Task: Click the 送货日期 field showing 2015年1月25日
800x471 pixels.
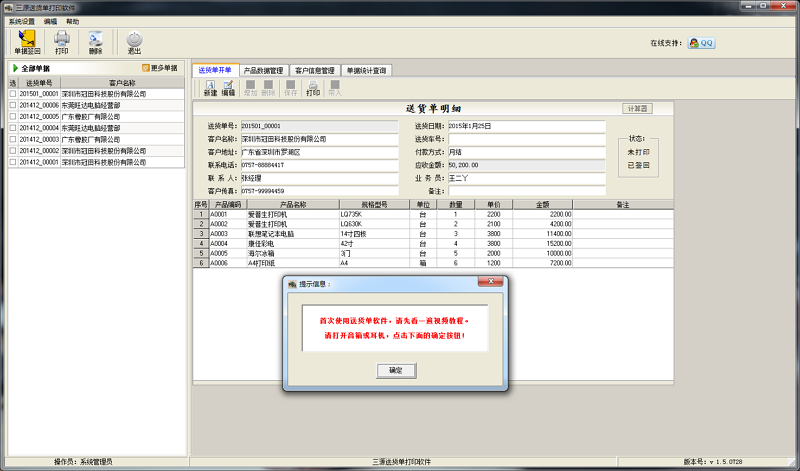Action: pos(527,126)
